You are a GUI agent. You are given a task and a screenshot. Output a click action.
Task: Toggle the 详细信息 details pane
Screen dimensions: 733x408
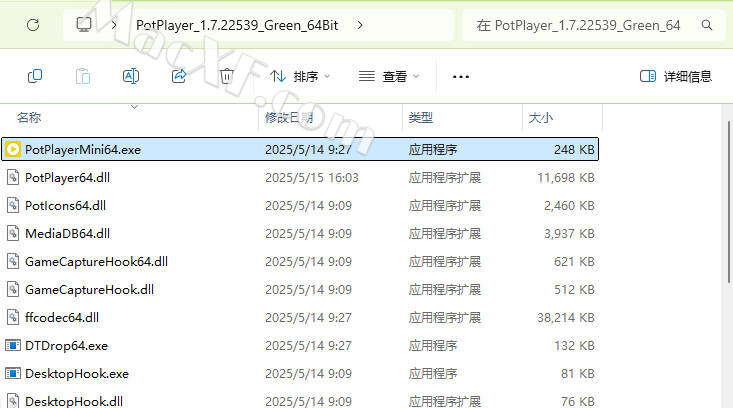676,76
